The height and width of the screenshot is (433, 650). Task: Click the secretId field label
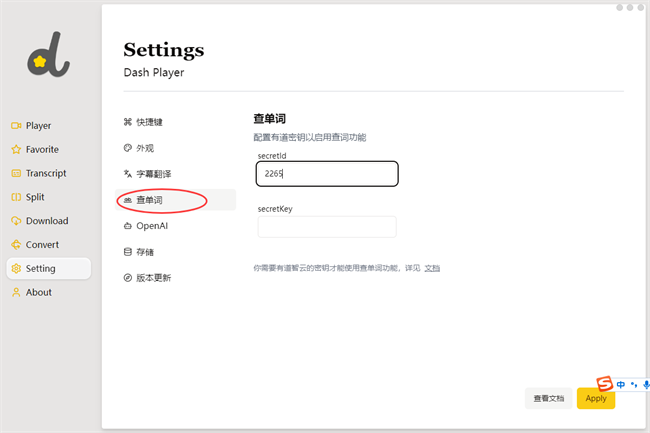[272, 156]
